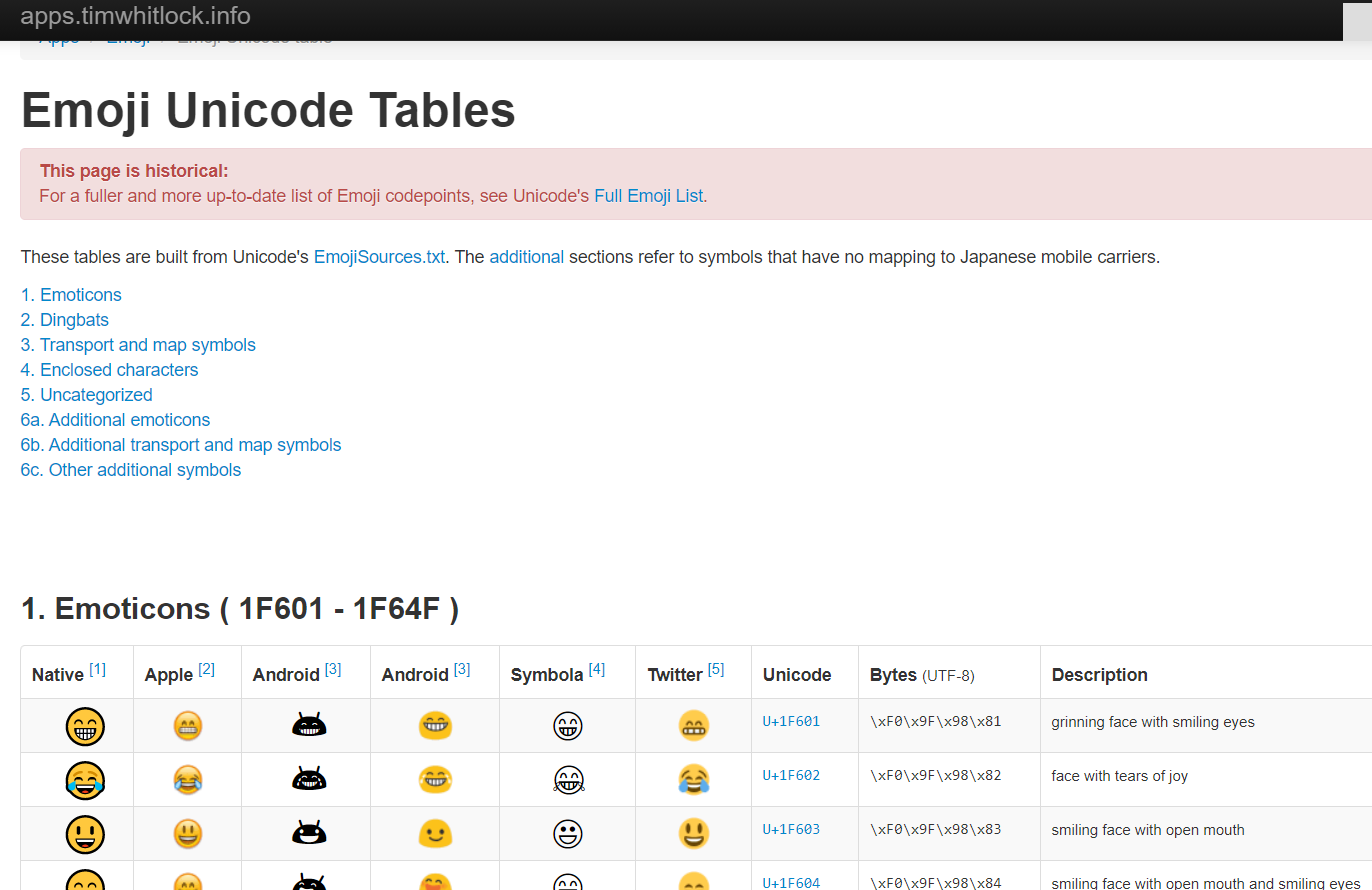Open Unicode's Full Emoji List link
The width and height of the screenshot is (1372, 890).
tap(648, 196)
